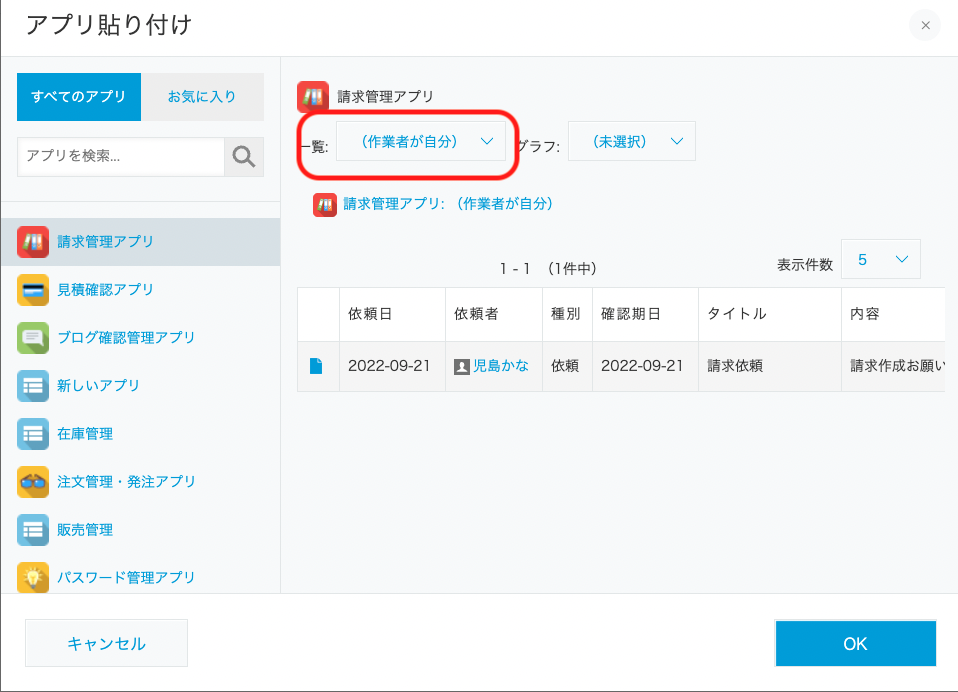Open the 請求管理アプリ: (作業者が自分) link
Screen dimensions: 958x692
[448, 204]
